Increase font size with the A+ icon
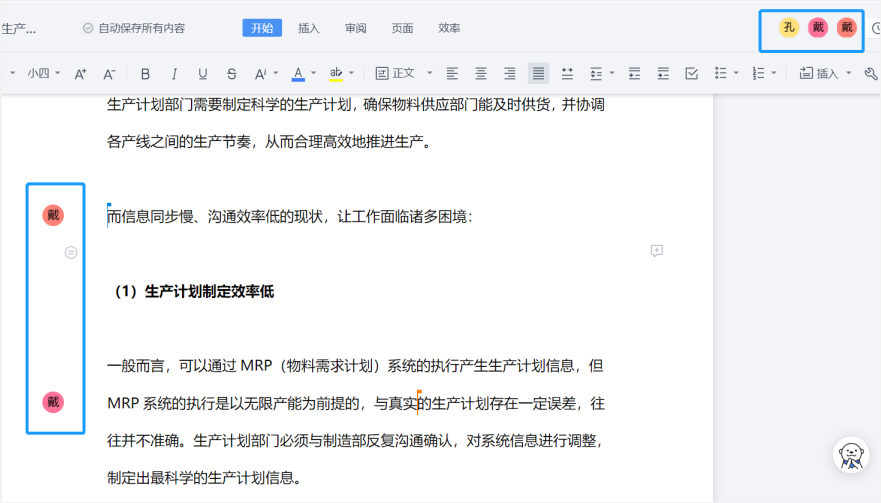This screenshot has height=503, width=881. [x=80, y=74]
